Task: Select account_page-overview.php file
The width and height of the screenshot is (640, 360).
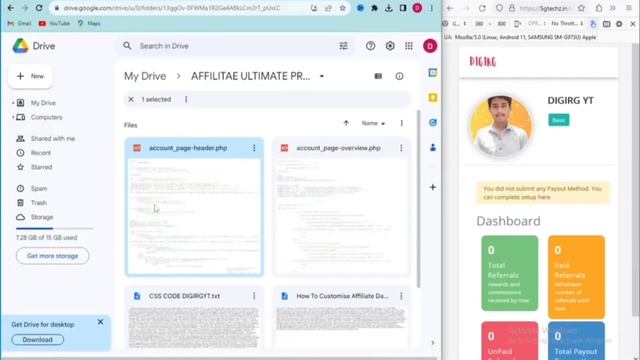Action: click(341, 207)
